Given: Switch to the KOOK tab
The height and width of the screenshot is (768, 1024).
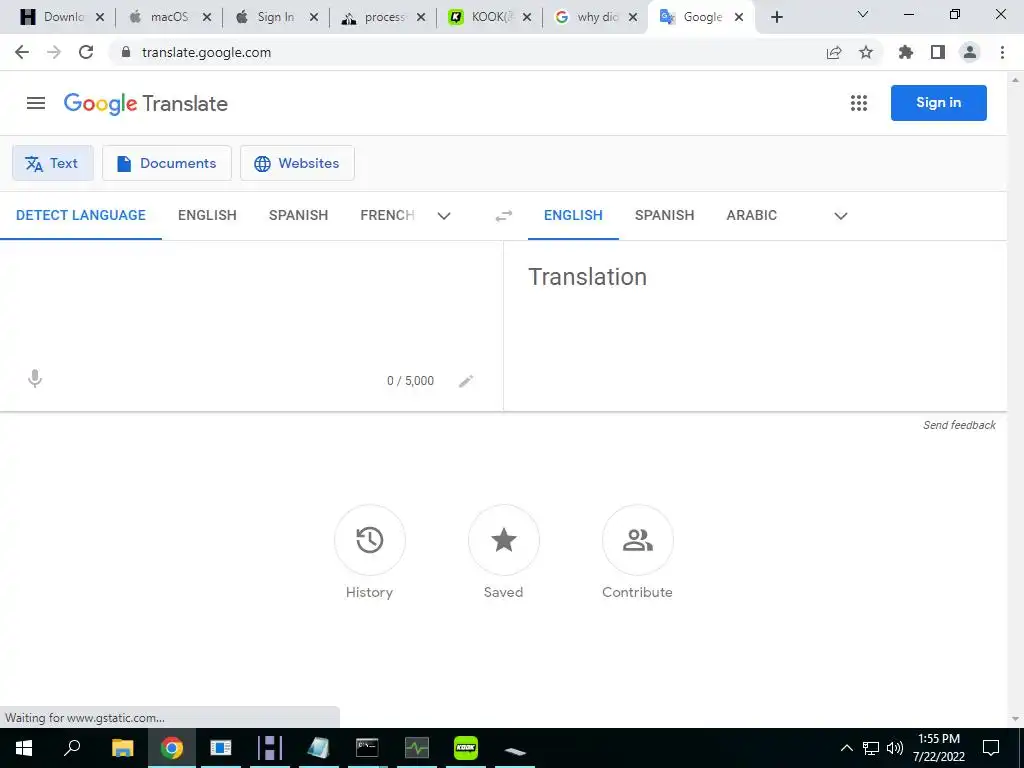Looking at the screenshot, I should coord(490,17).
